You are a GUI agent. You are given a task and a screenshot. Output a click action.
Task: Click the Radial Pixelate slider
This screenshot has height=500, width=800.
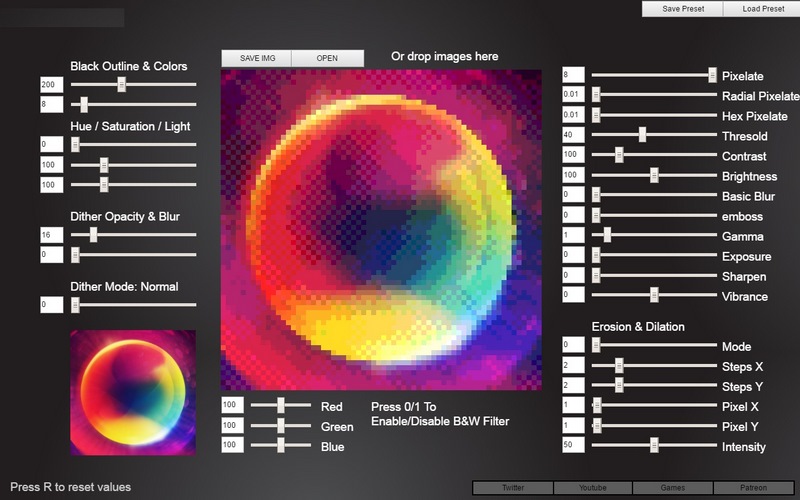pyautogui.click(x=654, y=95)
